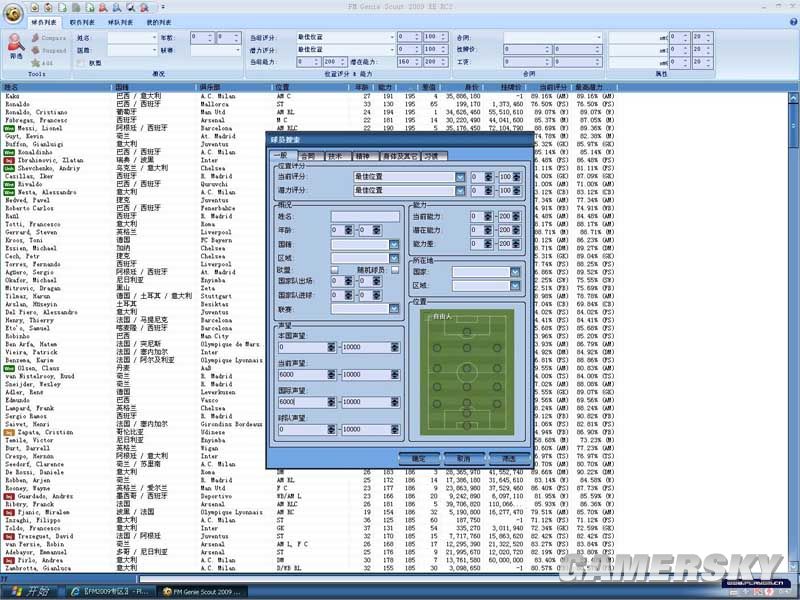Click the grey document quick-access icon
Viewport: 800px width, 600px height.
click(76, 7)
